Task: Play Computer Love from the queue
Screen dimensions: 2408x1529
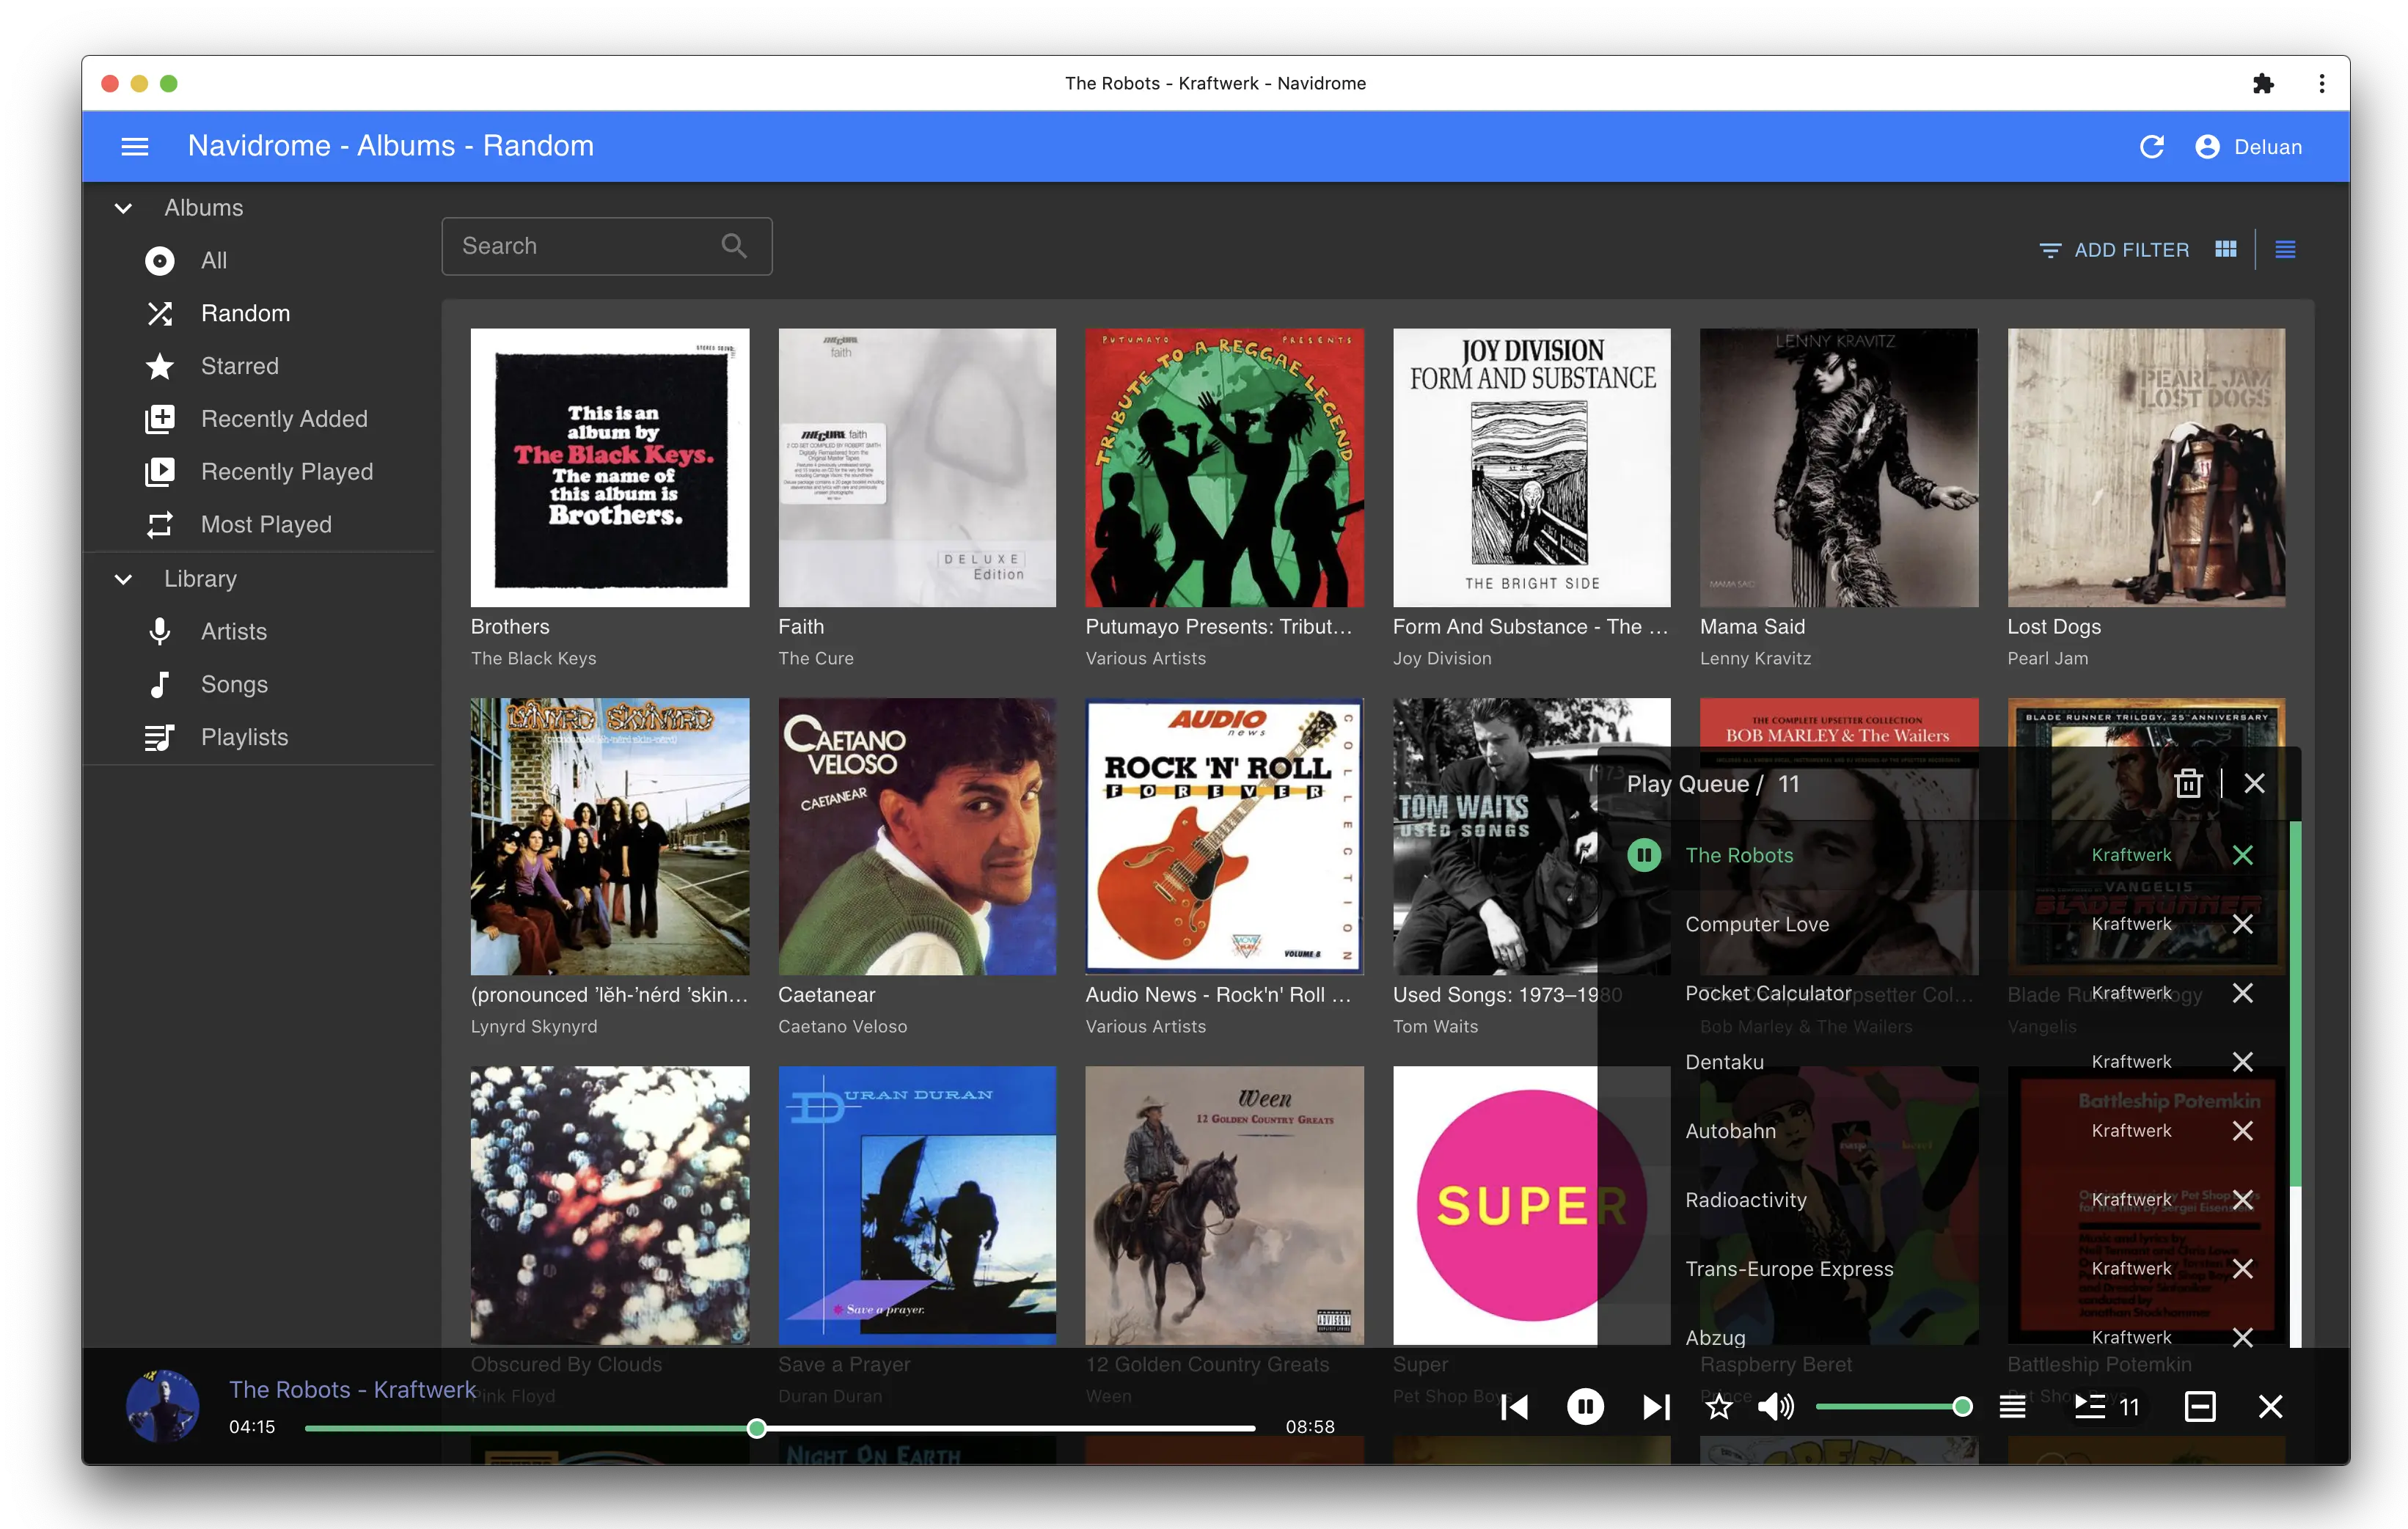Action: coord(1757,924)
